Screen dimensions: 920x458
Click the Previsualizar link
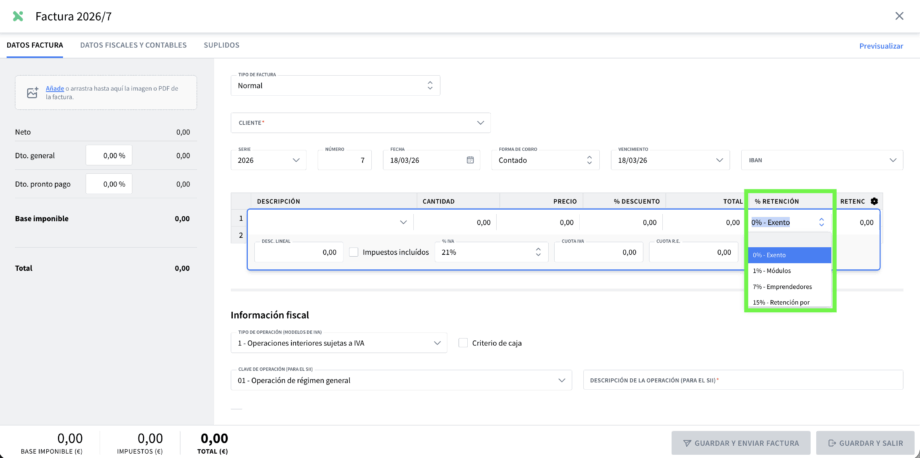coord(880,46)
